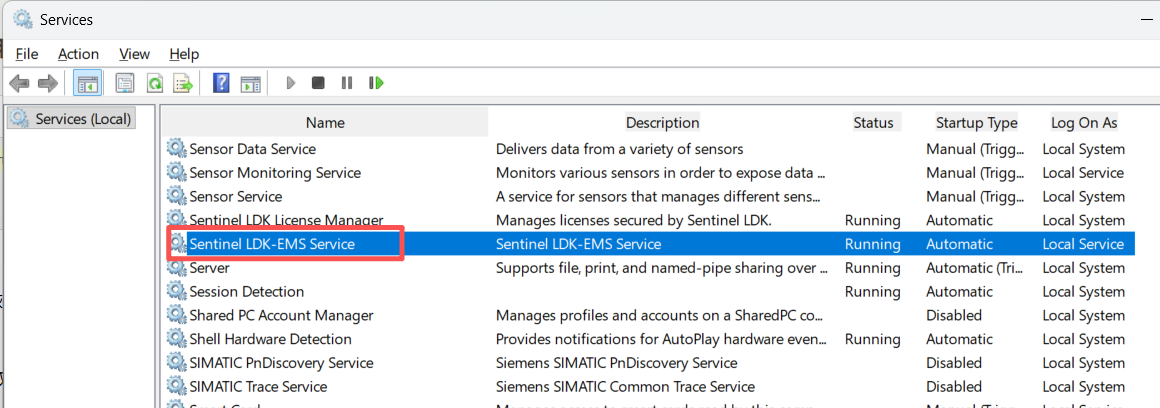Click the gear icon beside SIMATIC Trace Service
1160x408 pixels.
point(177,387)
